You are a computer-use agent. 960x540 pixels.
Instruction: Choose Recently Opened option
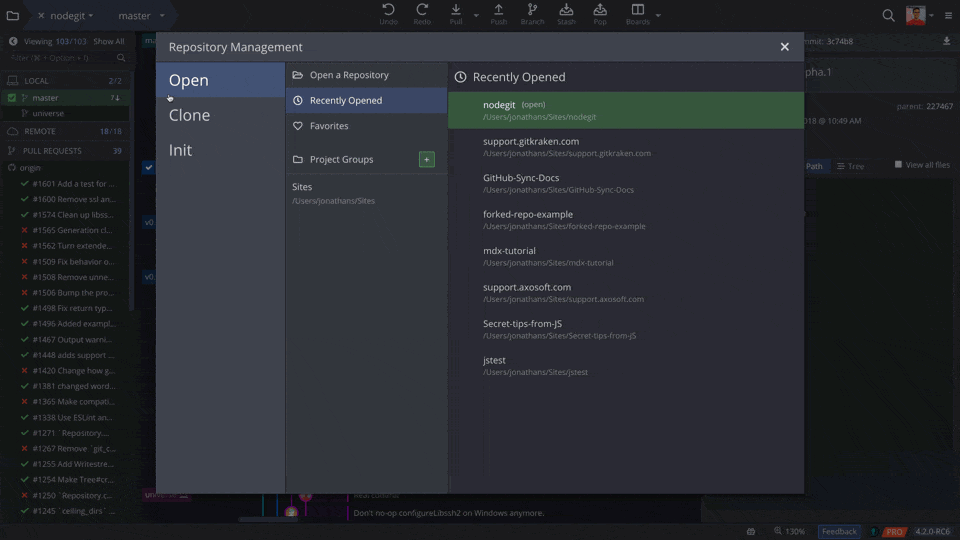click(366, 100)
